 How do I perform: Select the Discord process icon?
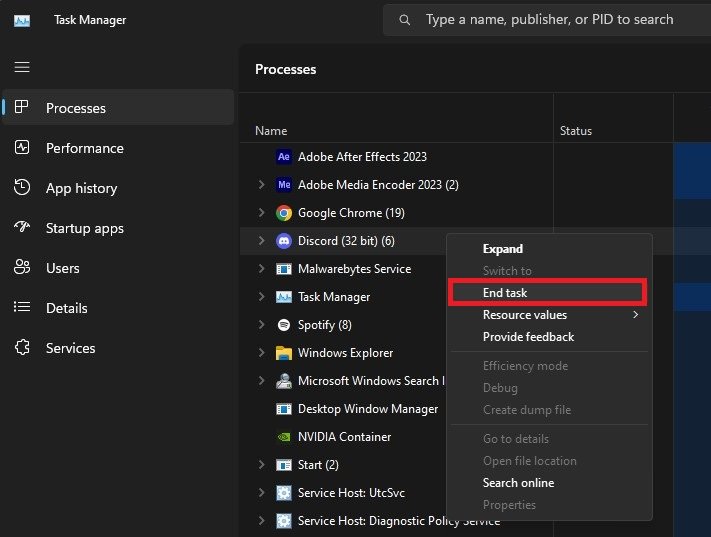[284, 241]
